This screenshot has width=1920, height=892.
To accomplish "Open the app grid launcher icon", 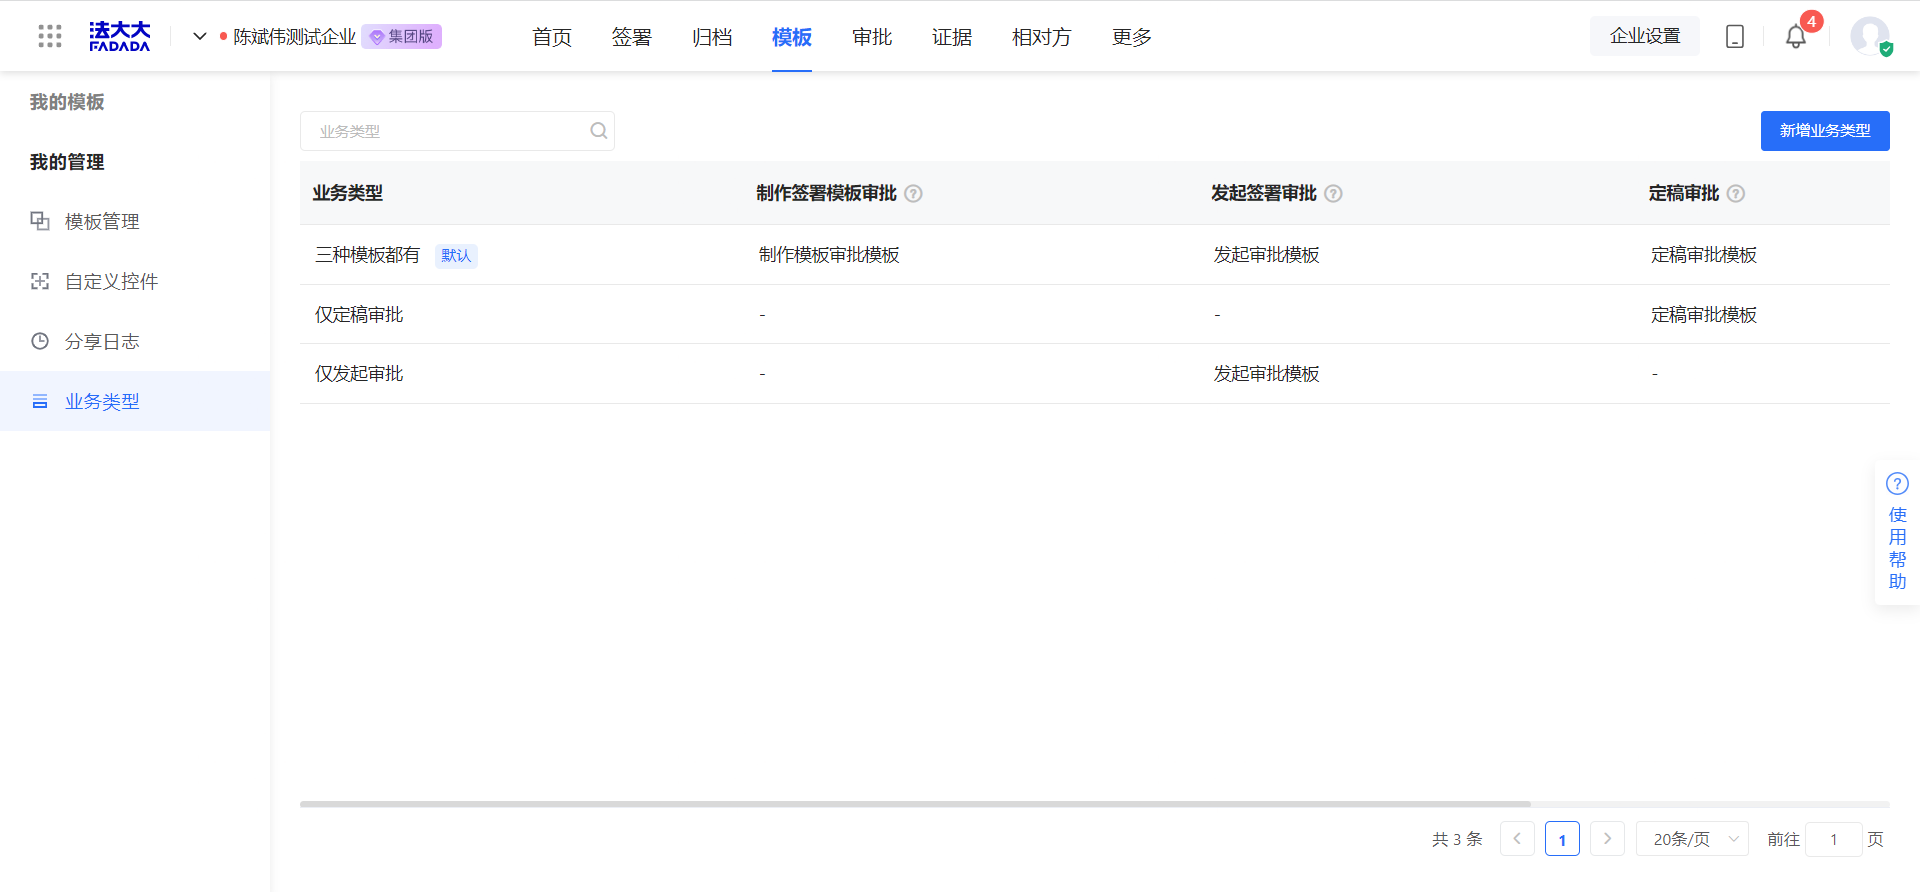I will pyautogui.click(x=50, y=36).
